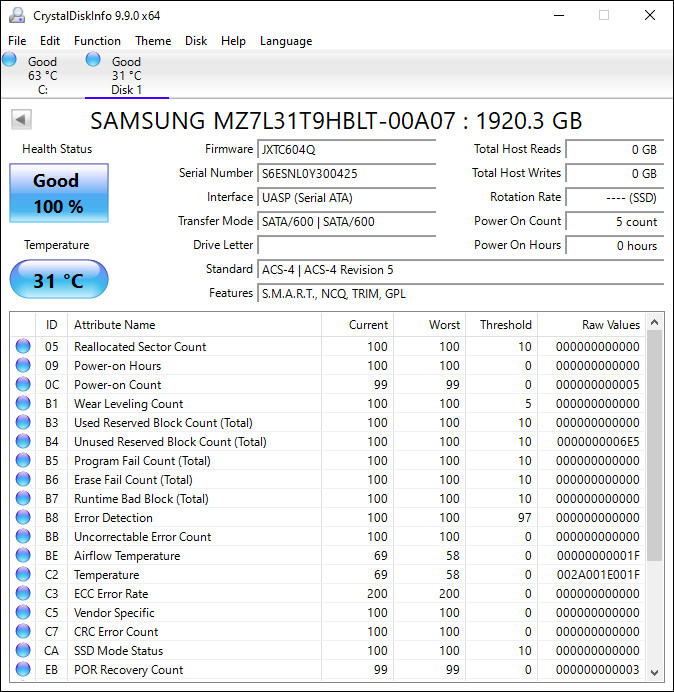Open the Theme menu
The height and width of the screenshot is (692, 674).
(153, 41)
